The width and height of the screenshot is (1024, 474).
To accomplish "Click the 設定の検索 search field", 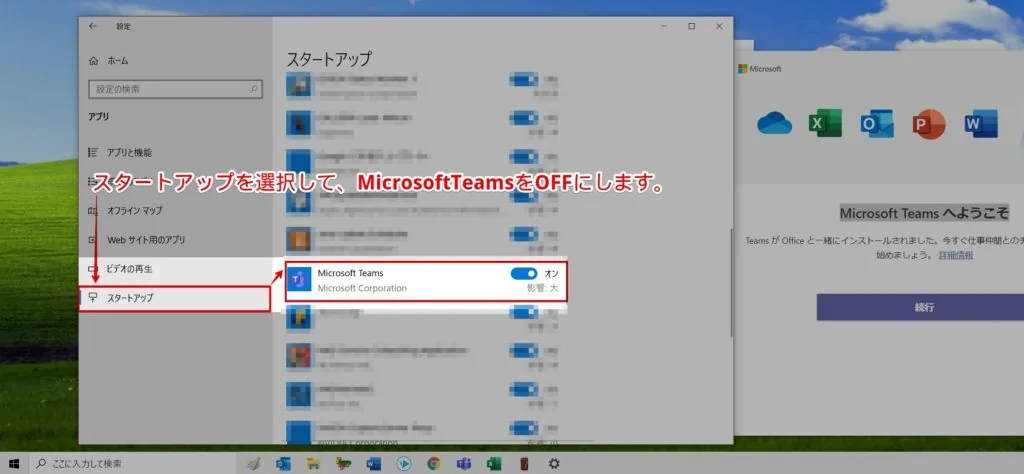I will [x=175, y=89].
